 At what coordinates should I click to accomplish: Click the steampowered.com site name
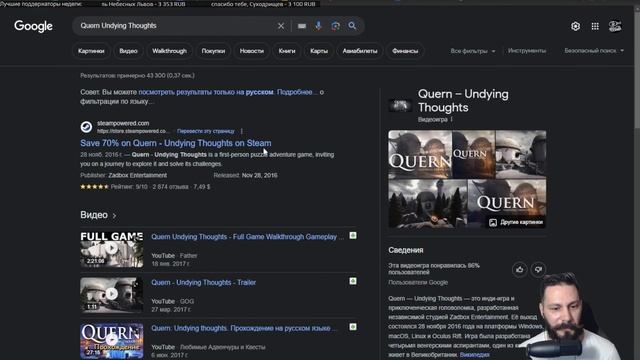(123, 123)
